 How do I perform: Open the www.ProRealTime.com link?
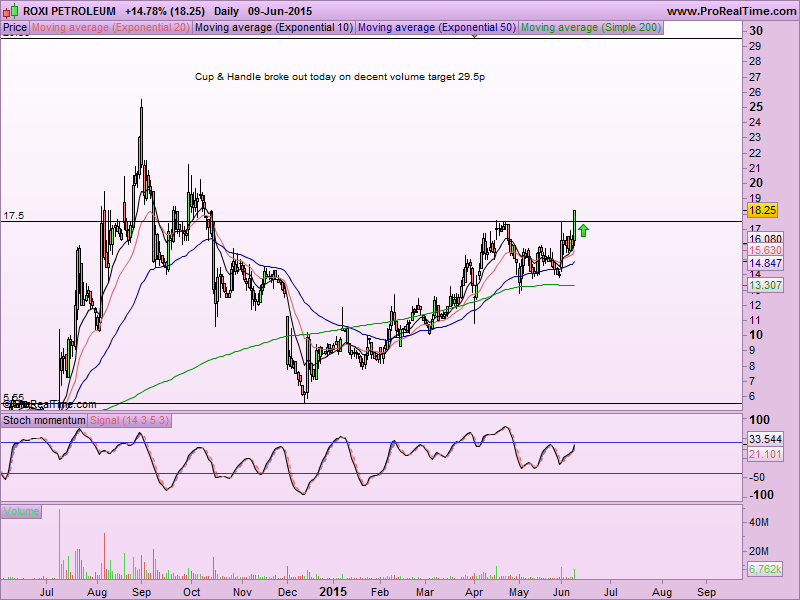[730, 11]
